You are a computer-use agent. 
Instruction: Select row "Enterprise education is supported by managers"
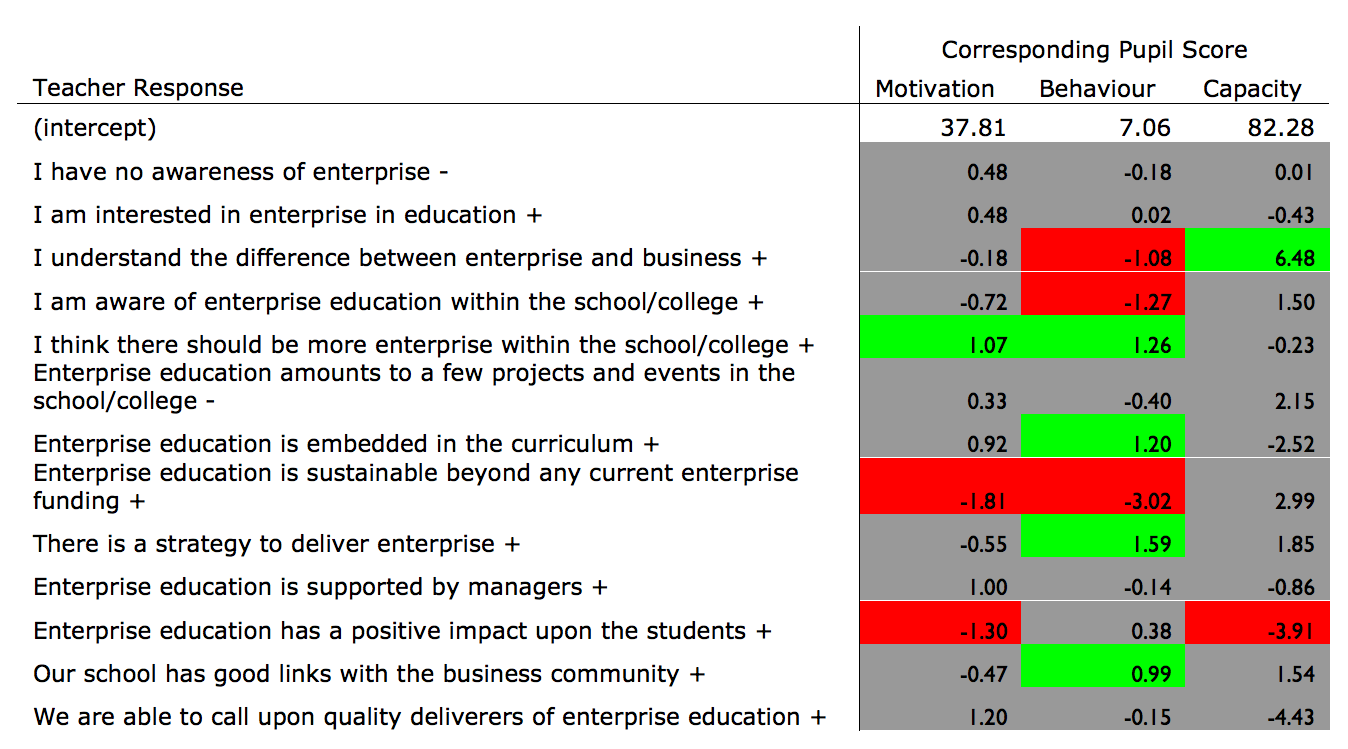coord(319,587)
